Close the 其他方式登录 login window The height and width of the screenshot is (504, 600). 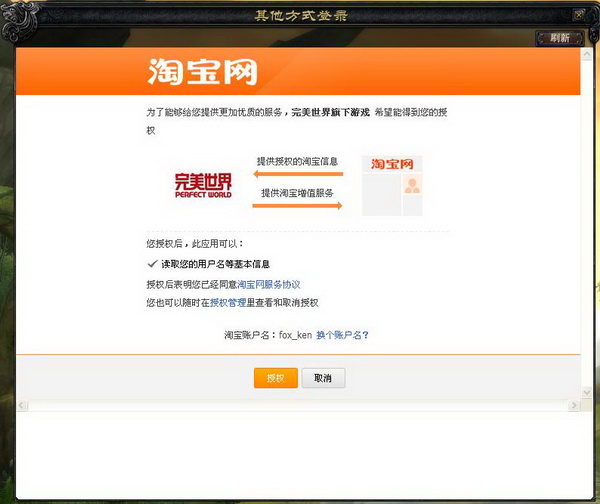click(579, 15)
